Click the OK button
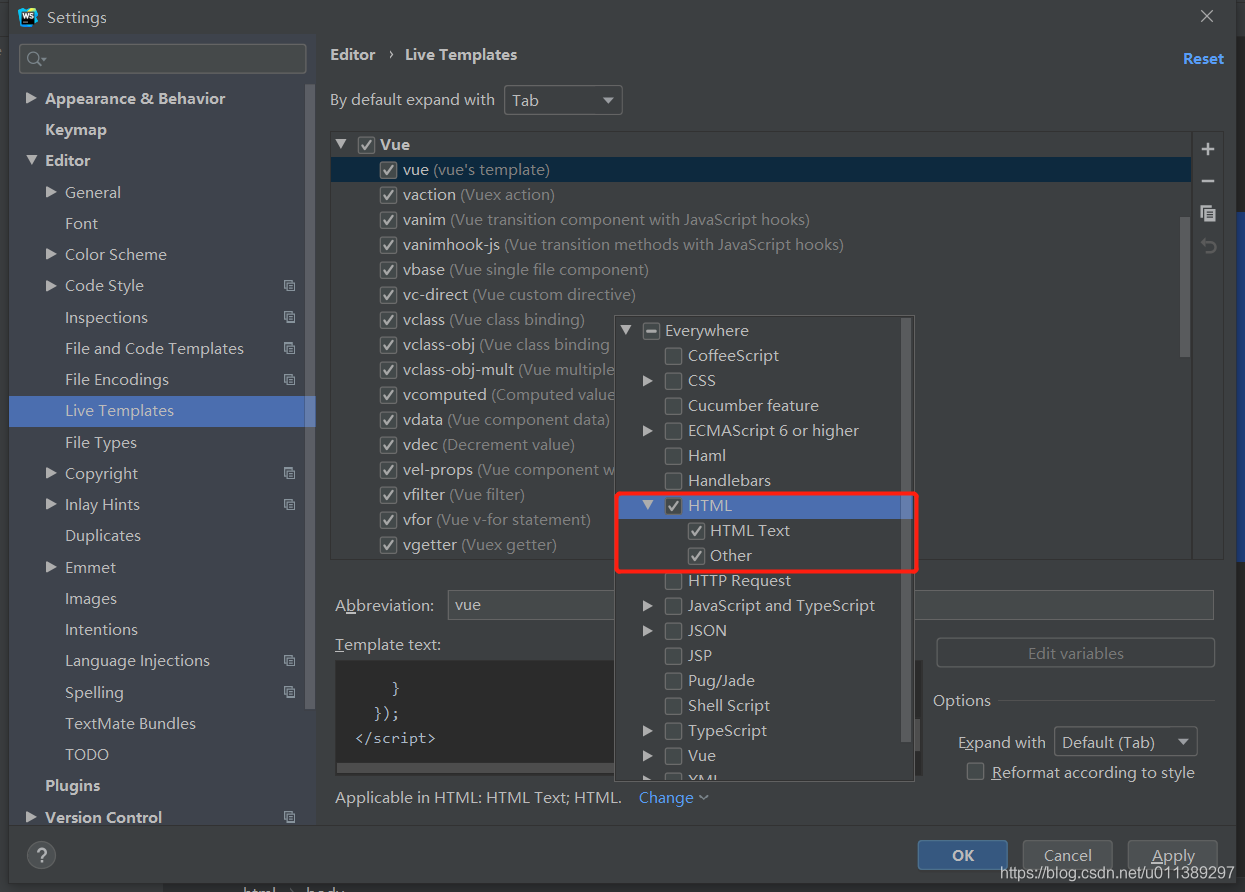This screenshot has width=1245, height=892. 963,855
